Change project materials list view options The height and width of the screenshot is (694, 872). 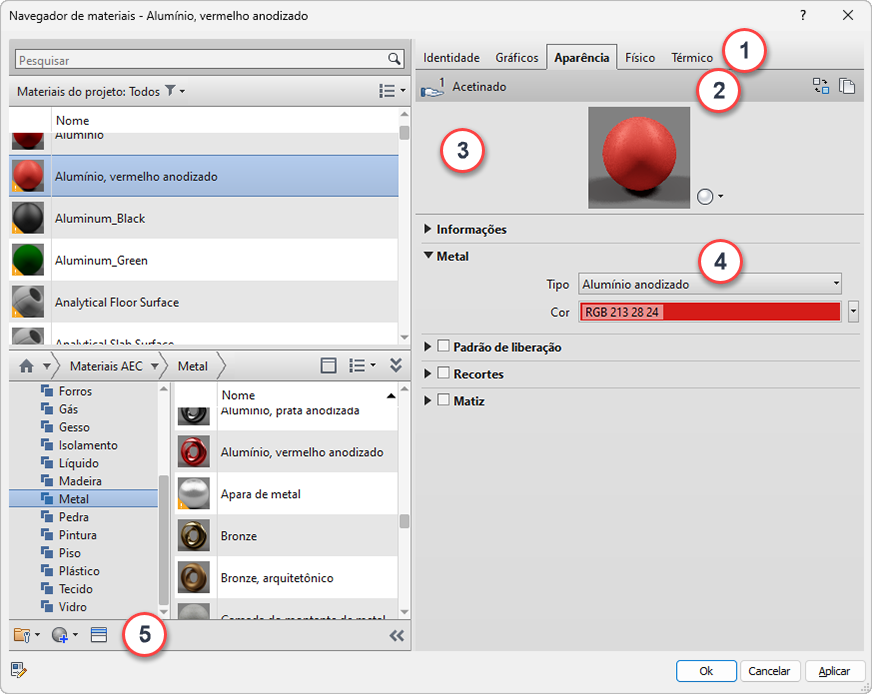[392, 91]
